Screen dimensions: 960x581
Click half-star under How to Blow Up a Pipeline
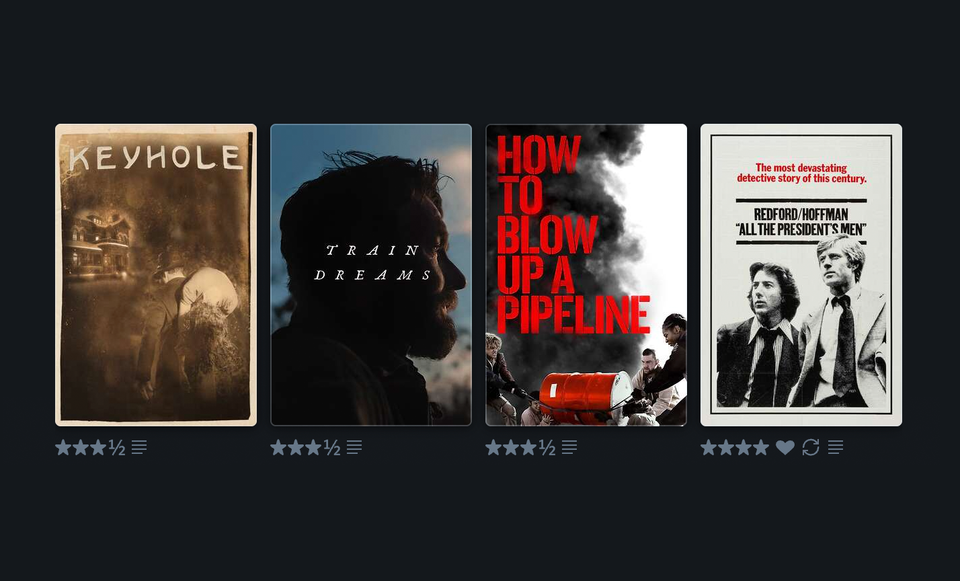click(547, 448)
